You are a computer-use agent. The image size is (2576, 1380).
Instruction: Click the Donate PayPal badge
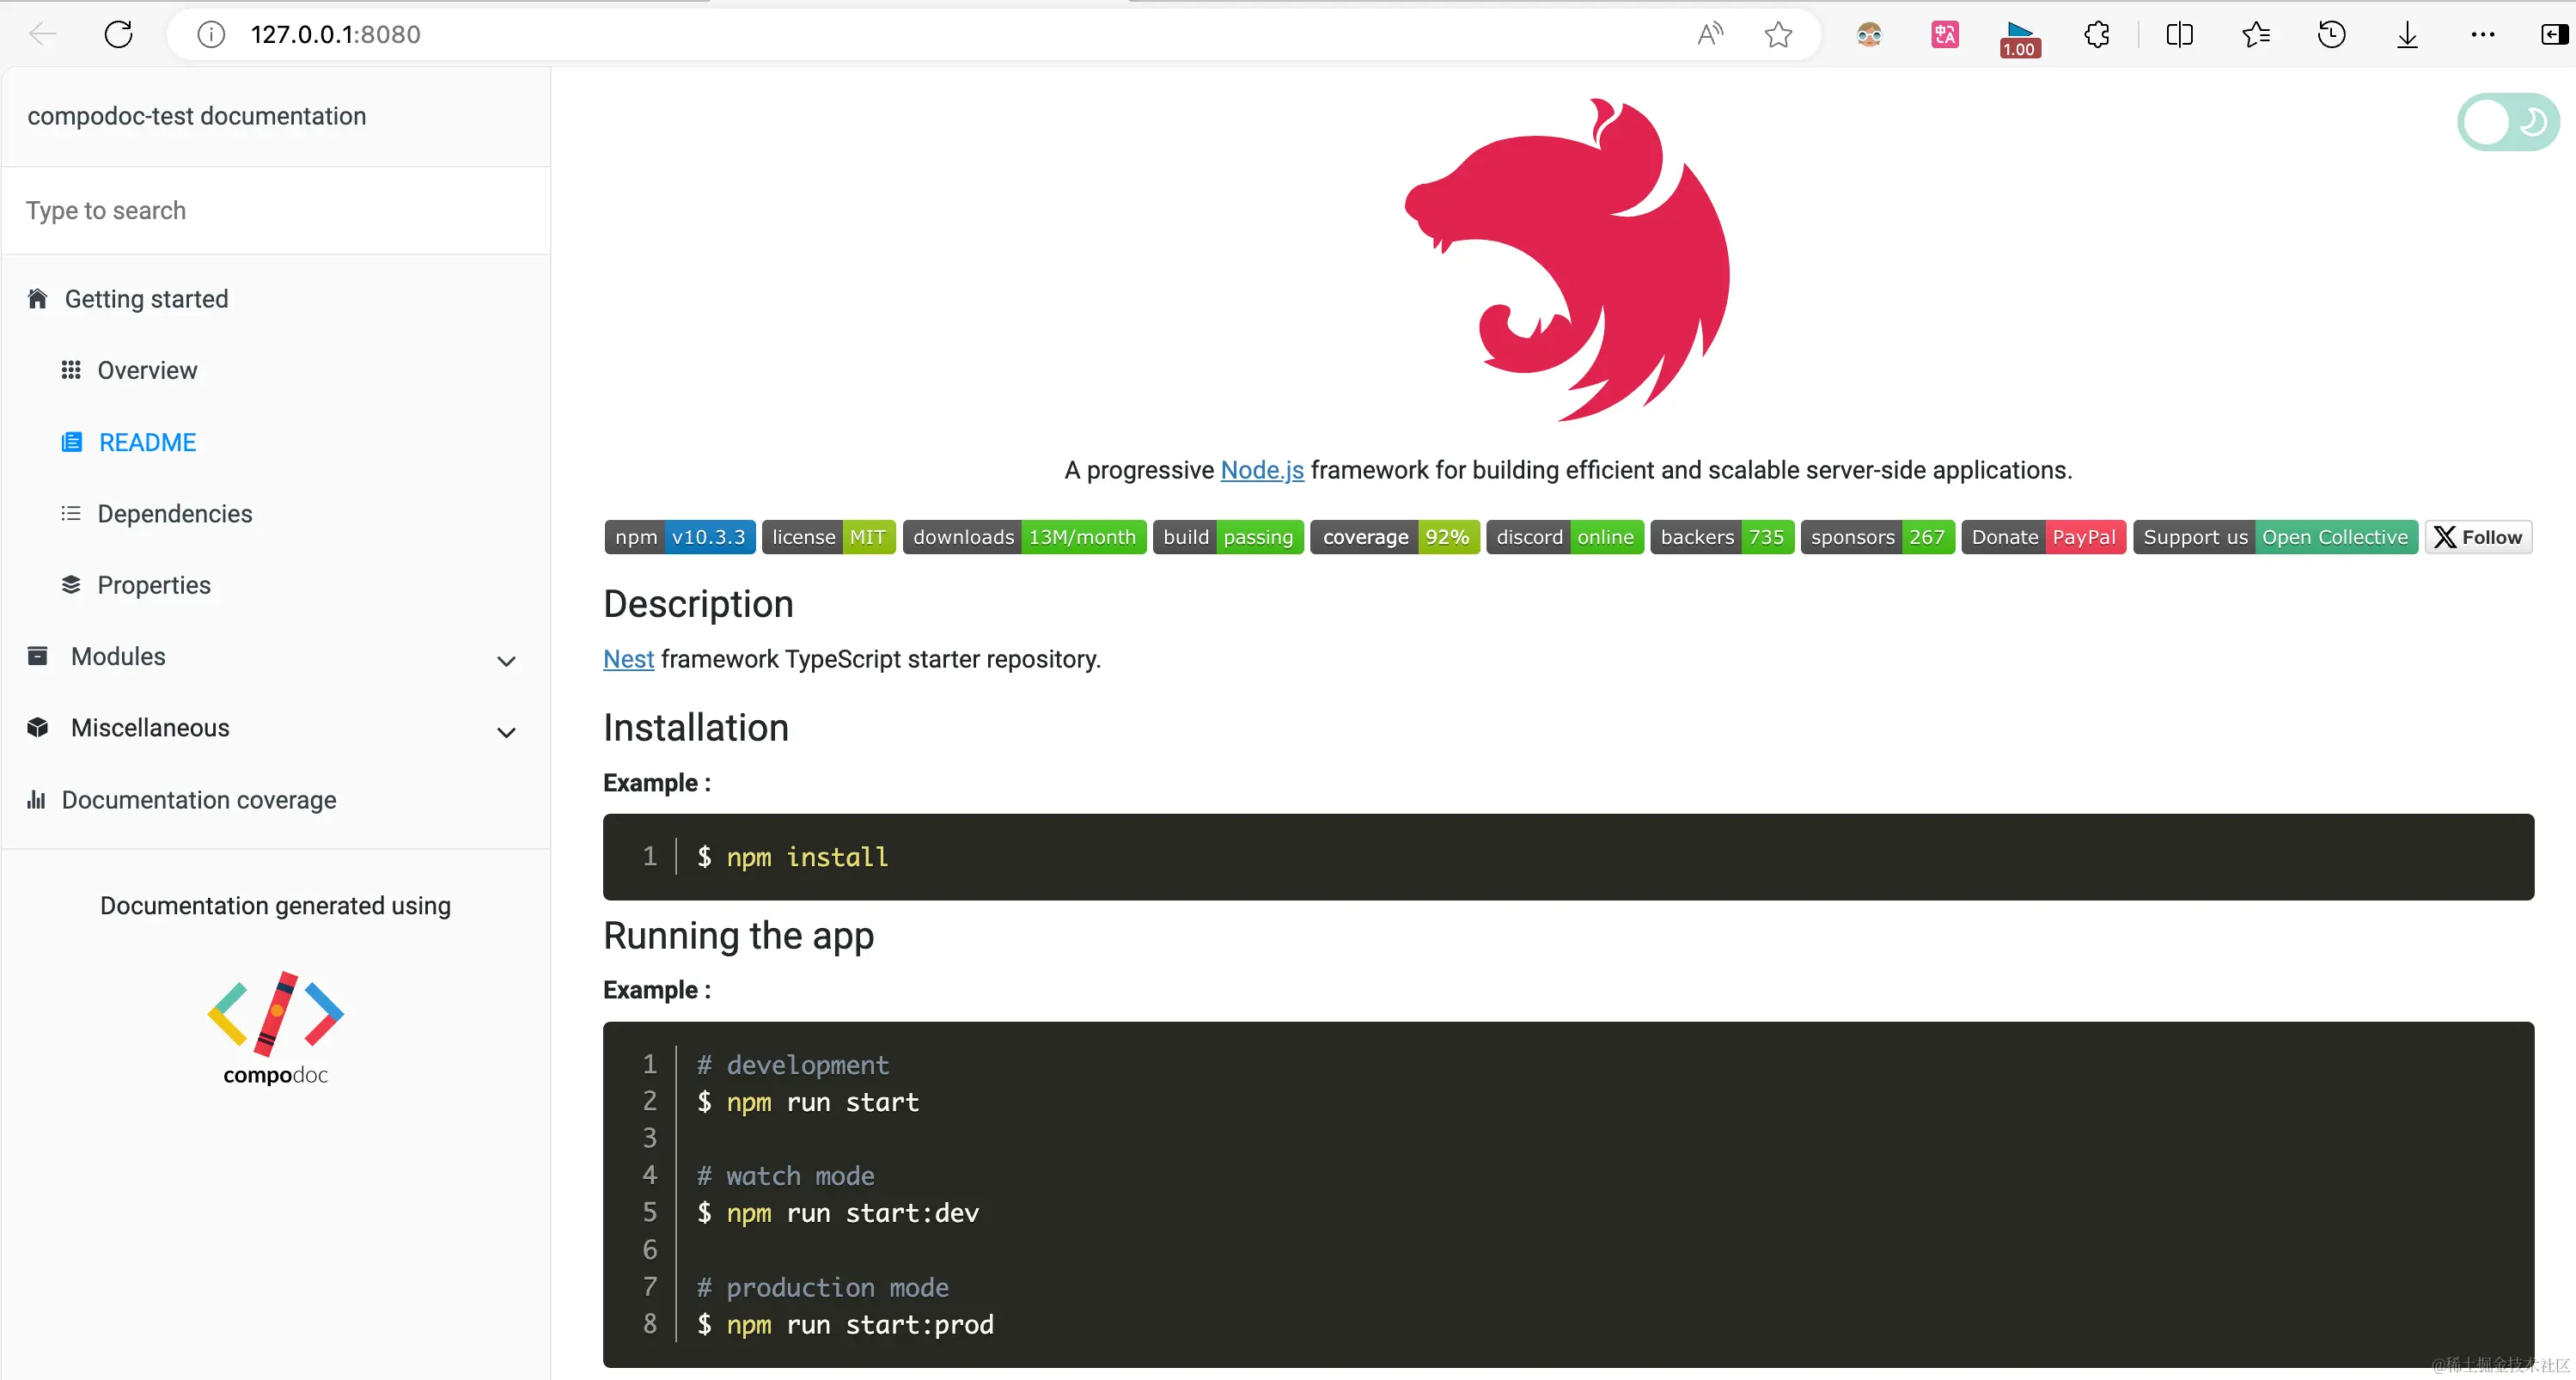pyautogui.click(x=2043, y=537)
